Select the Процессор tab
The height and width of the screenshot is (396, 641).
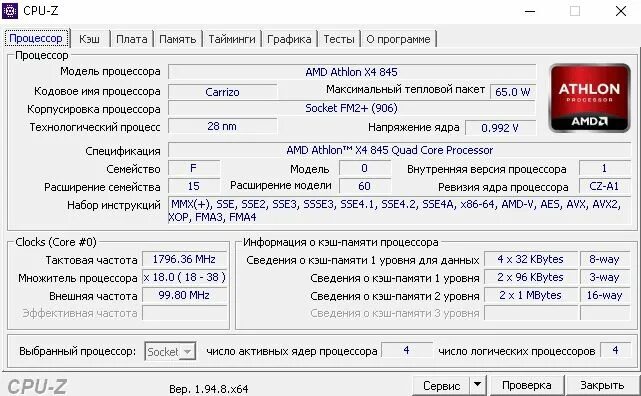[36, 38]
